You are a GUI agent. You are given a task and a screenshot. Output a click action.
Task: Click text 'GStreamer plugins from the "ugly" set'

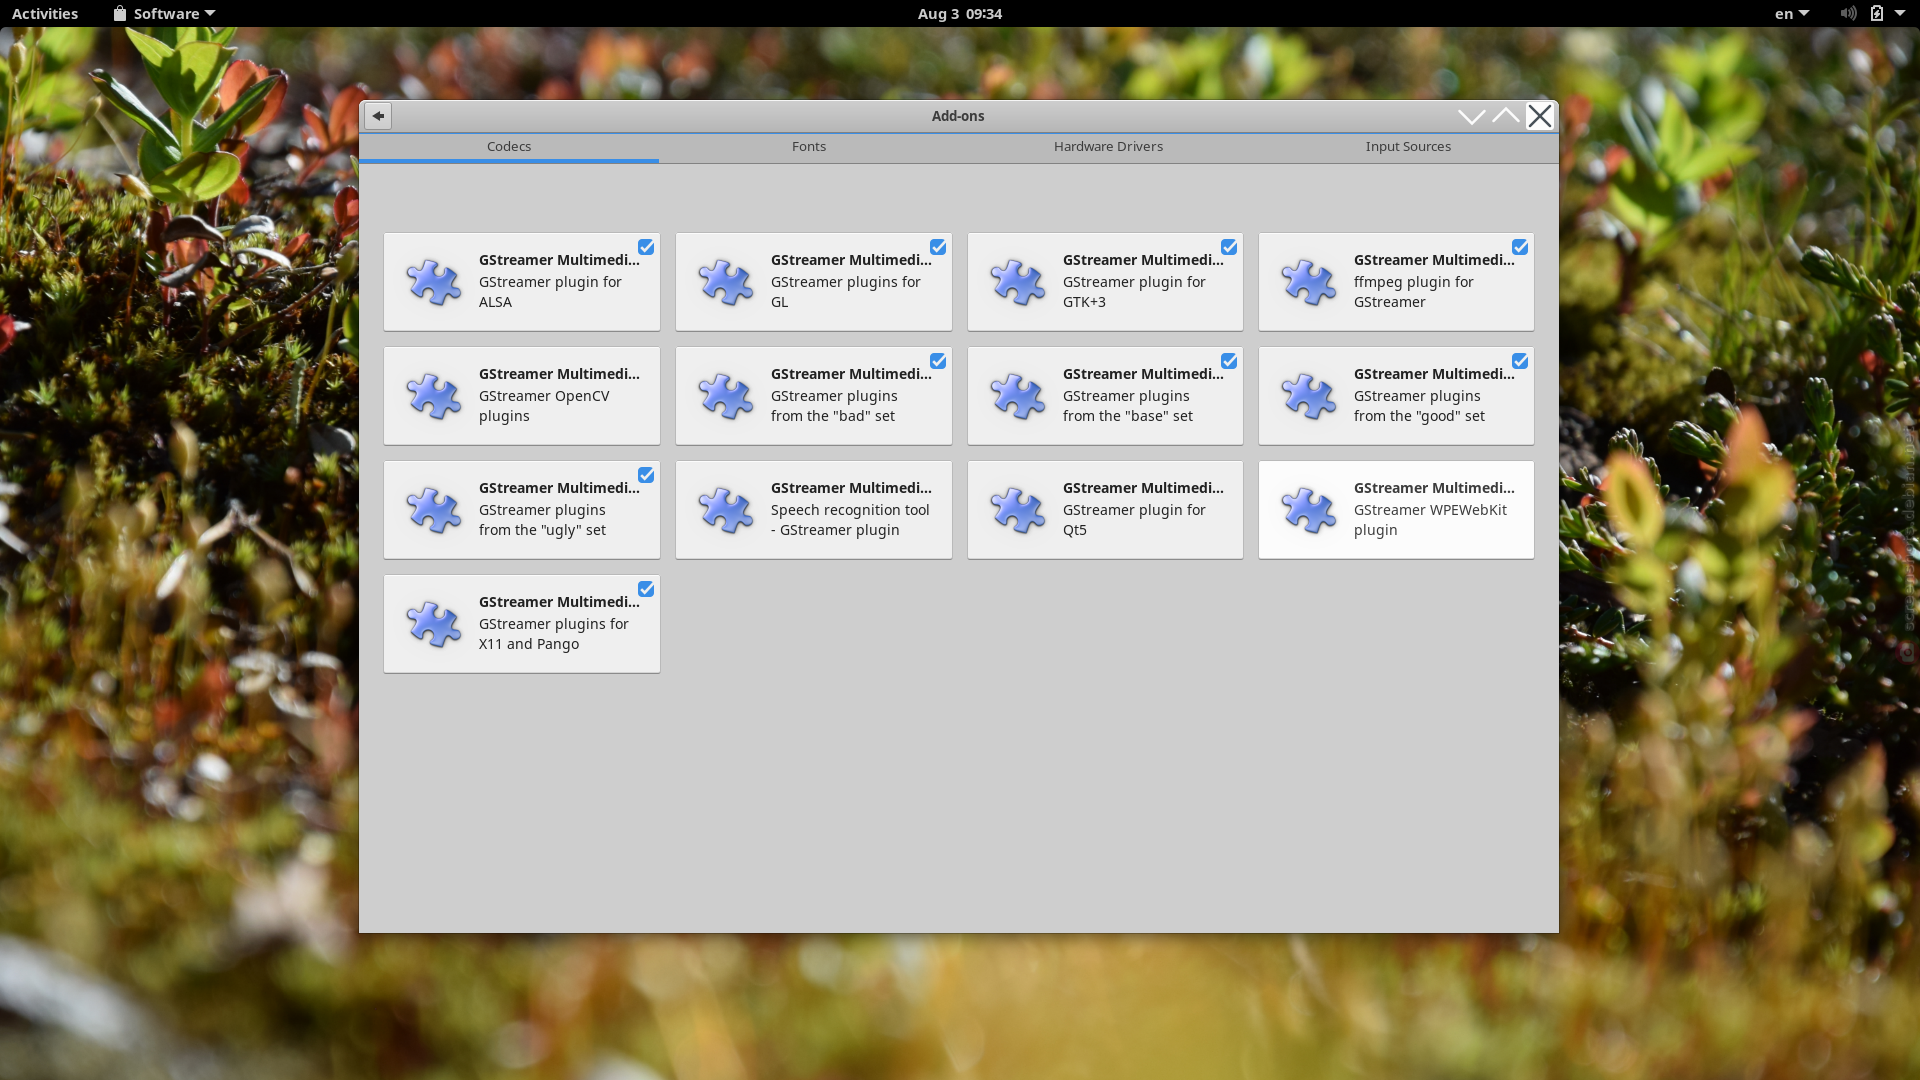coord(542,520)
